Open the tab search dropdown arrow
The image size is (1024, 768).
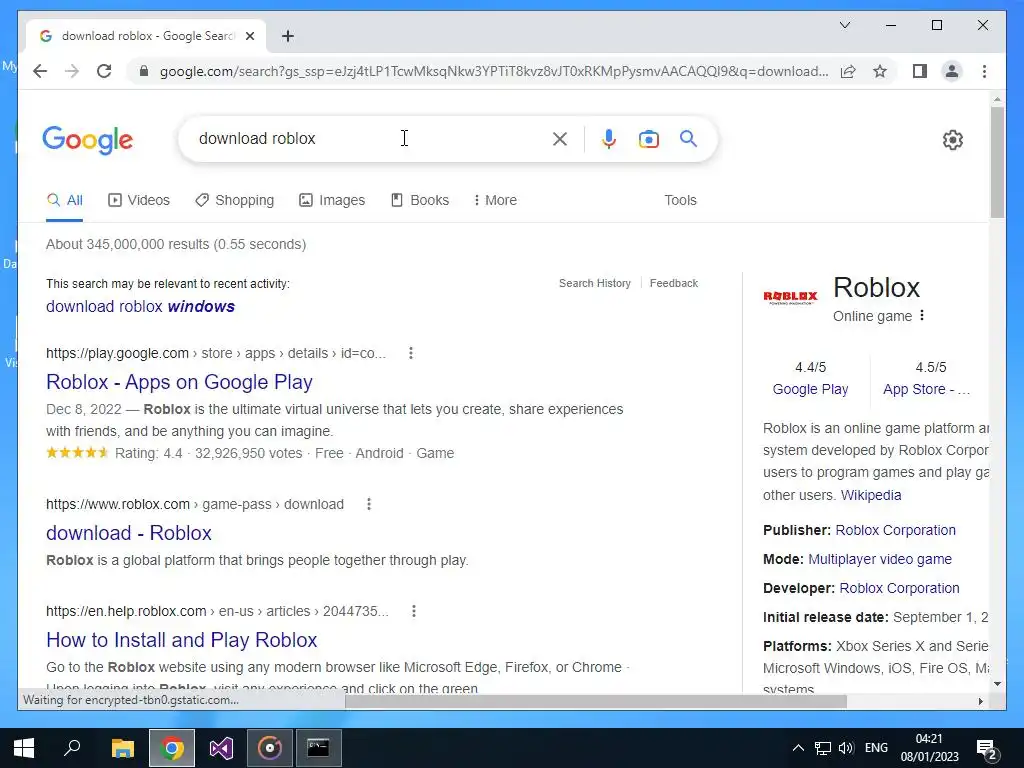tap(844, 25)
